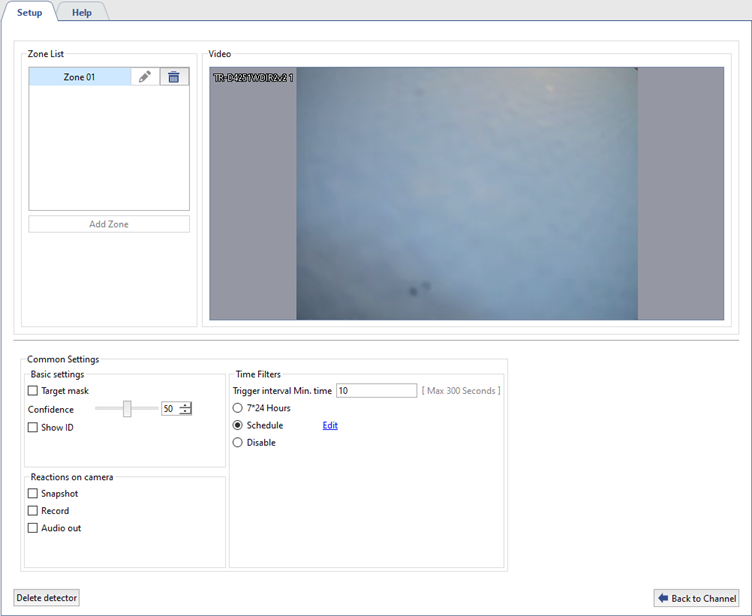Switch to the Help tab
752x616 pixels.
(x=82, y=12)
